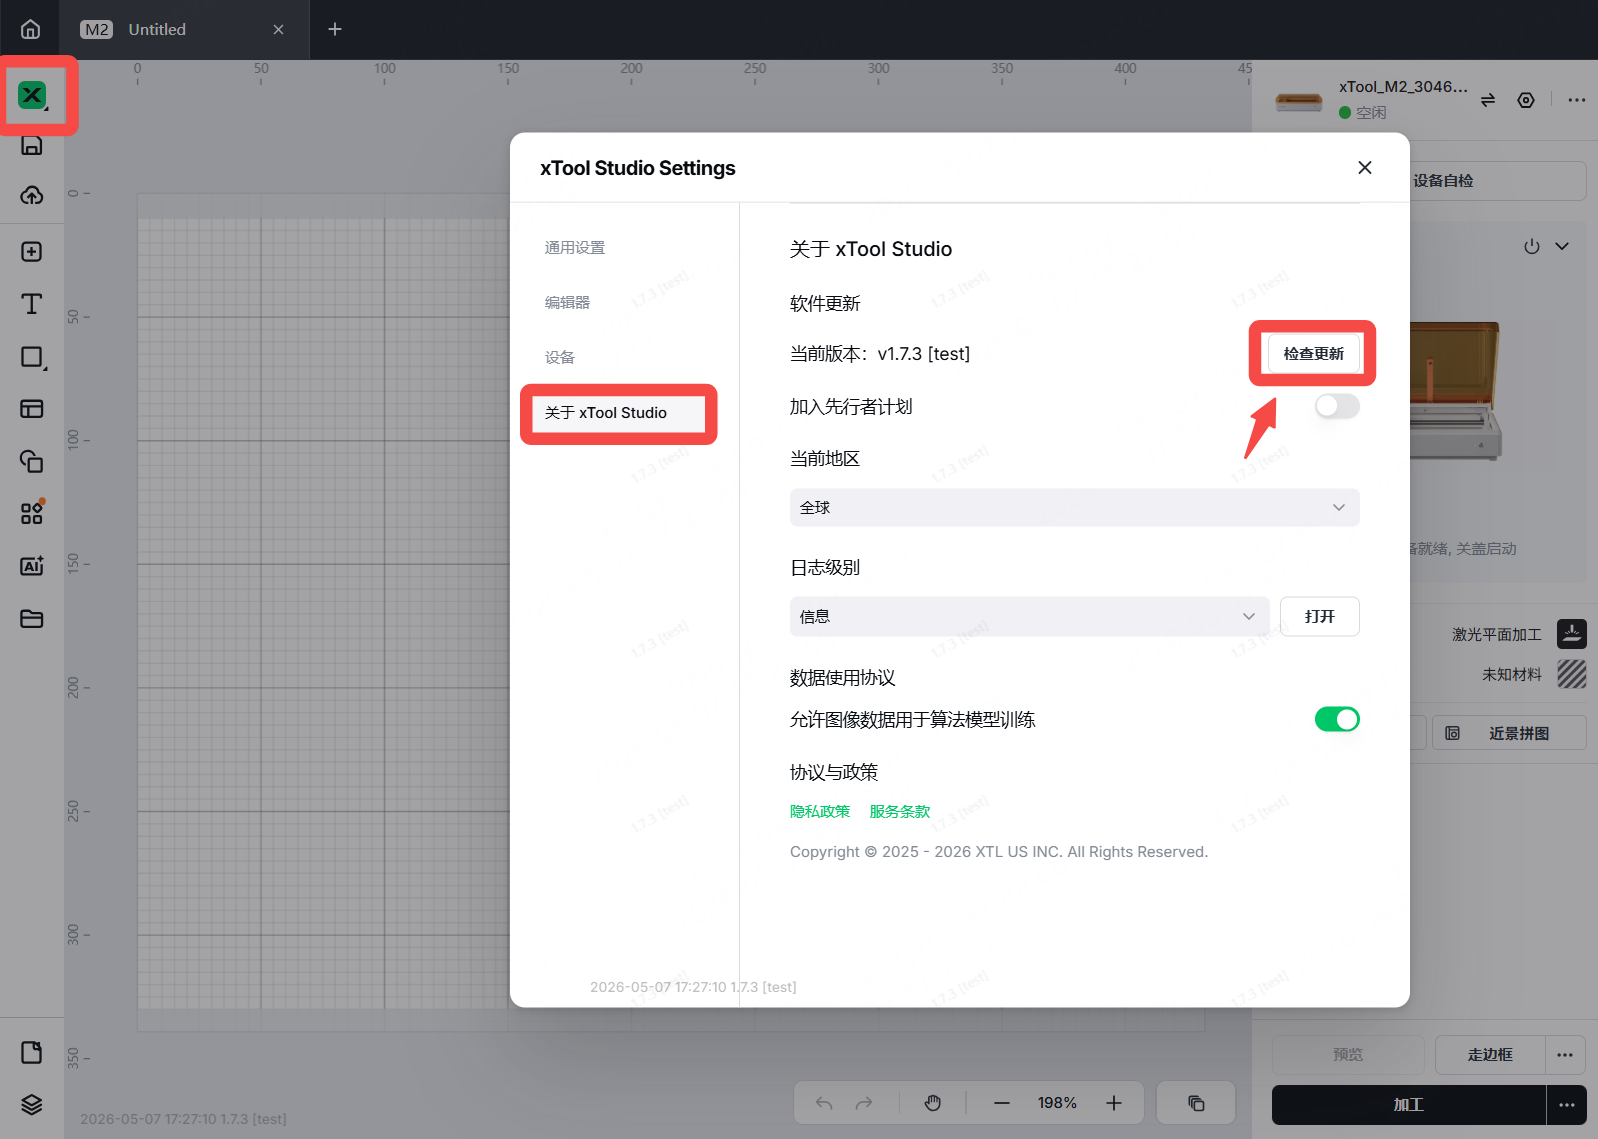Switch to the Untitled document tab
1598x1139 pixels.
pyautogui.click(x=185, y=30)
